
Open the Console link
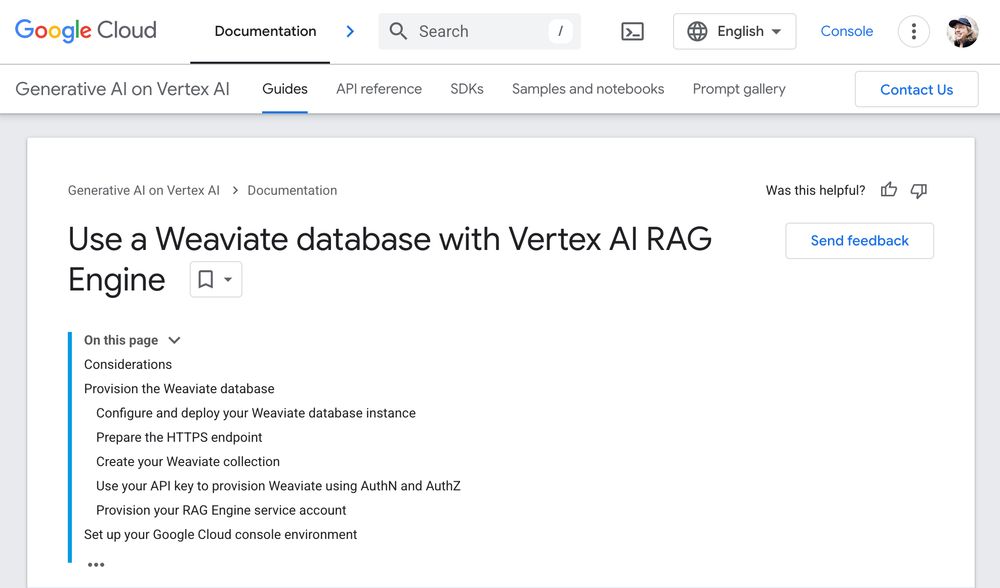pos(846,31)
